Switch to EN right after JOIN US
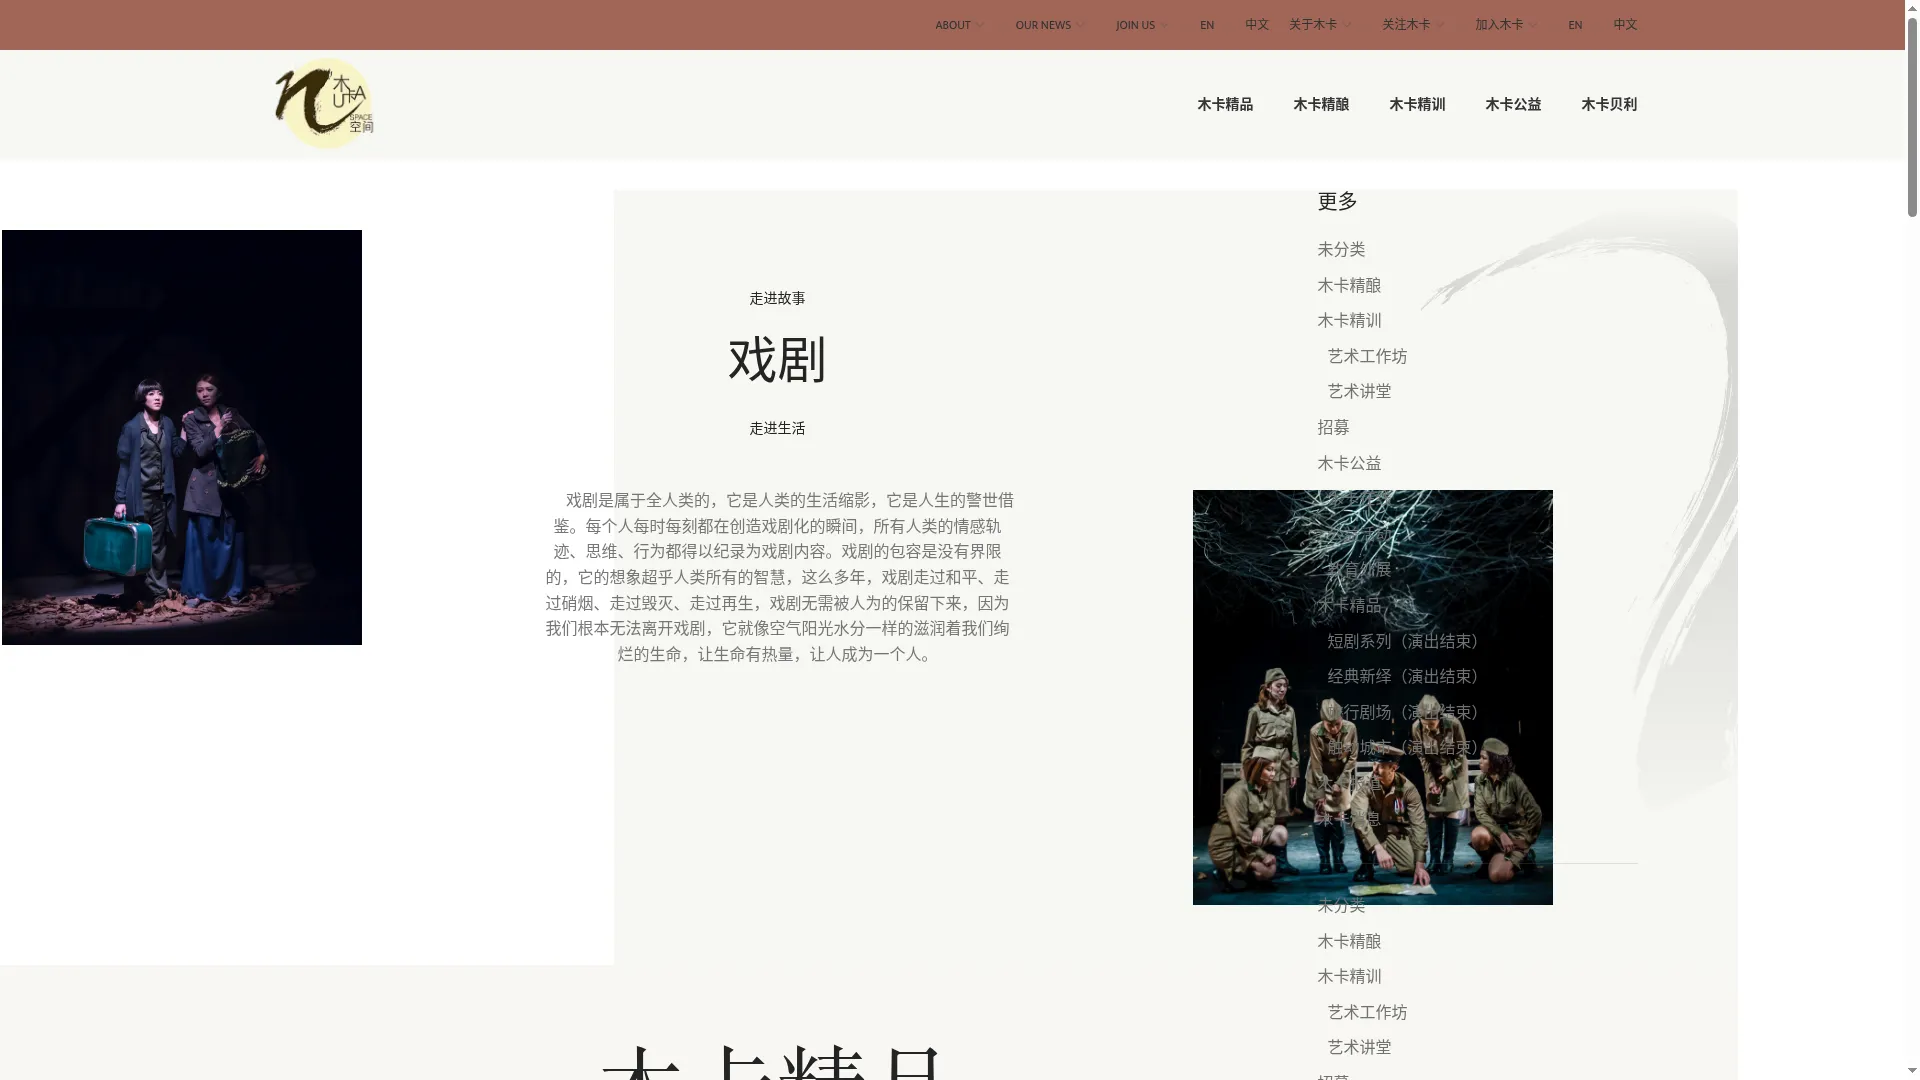Screen dimensions: 1920x1080 (x=1207, y=25)
